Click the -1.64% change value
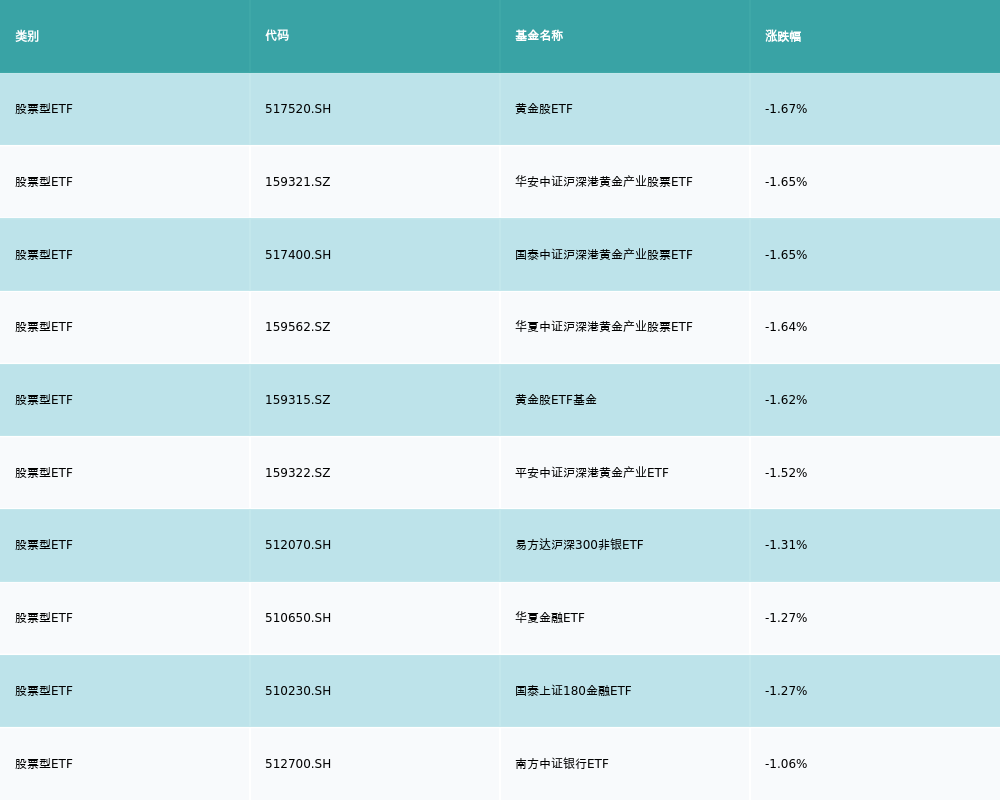 (786, 327)
